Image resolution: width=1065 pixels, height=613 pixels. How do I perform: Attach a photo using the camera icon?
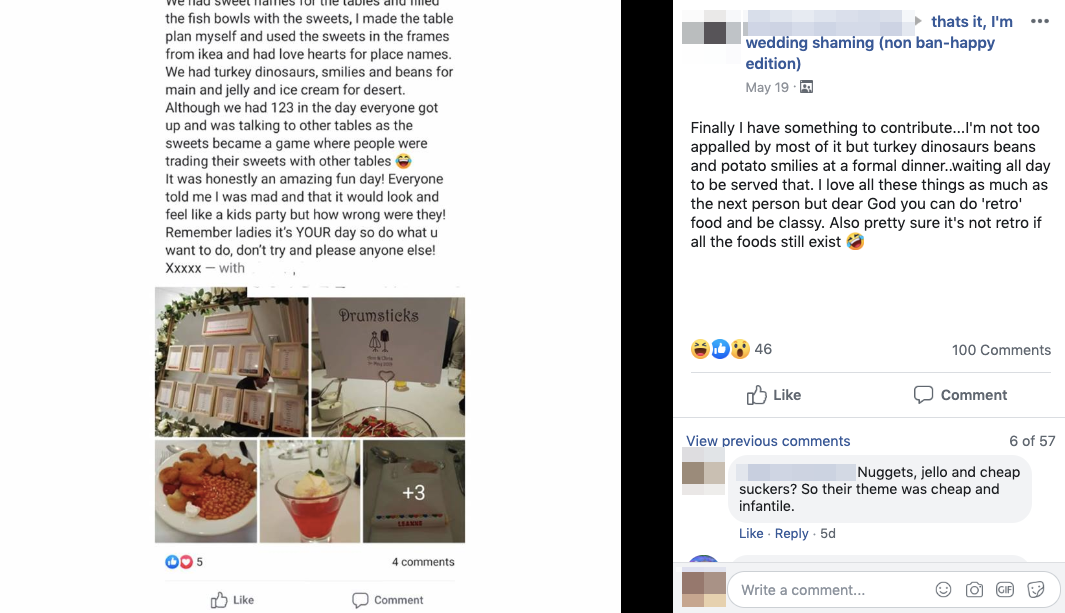pos(974,589)
